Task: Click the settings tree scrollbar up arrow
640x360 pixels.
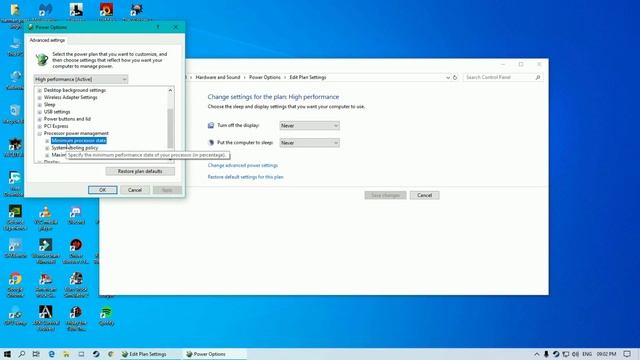Action: tap(170, 90)
